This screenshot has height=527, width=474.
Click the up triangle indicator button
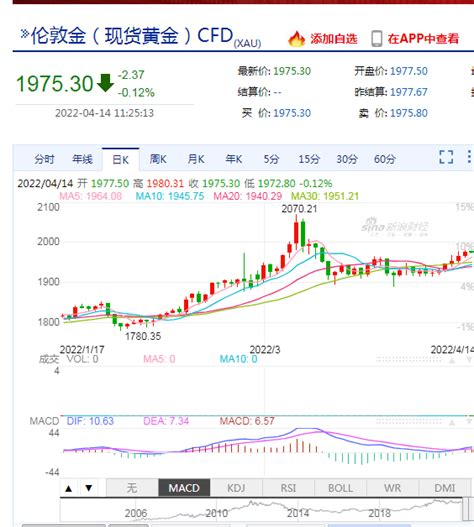[x=69, y=488]
